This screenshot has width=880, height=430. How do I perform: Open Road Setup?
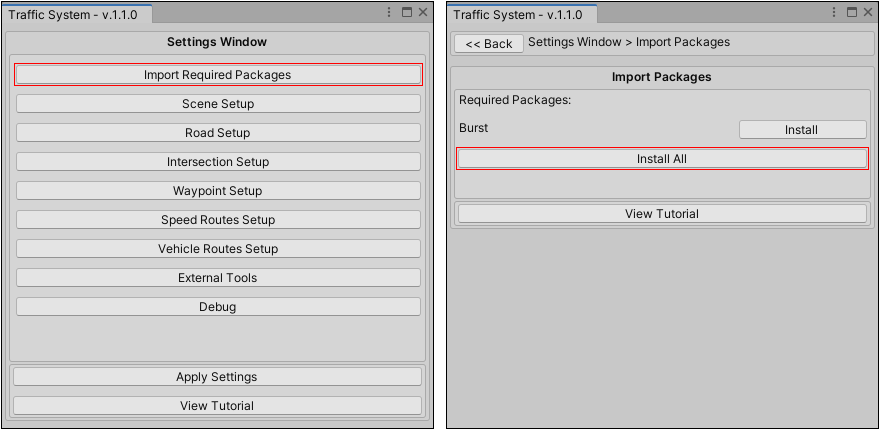click(x=218, y=133)
